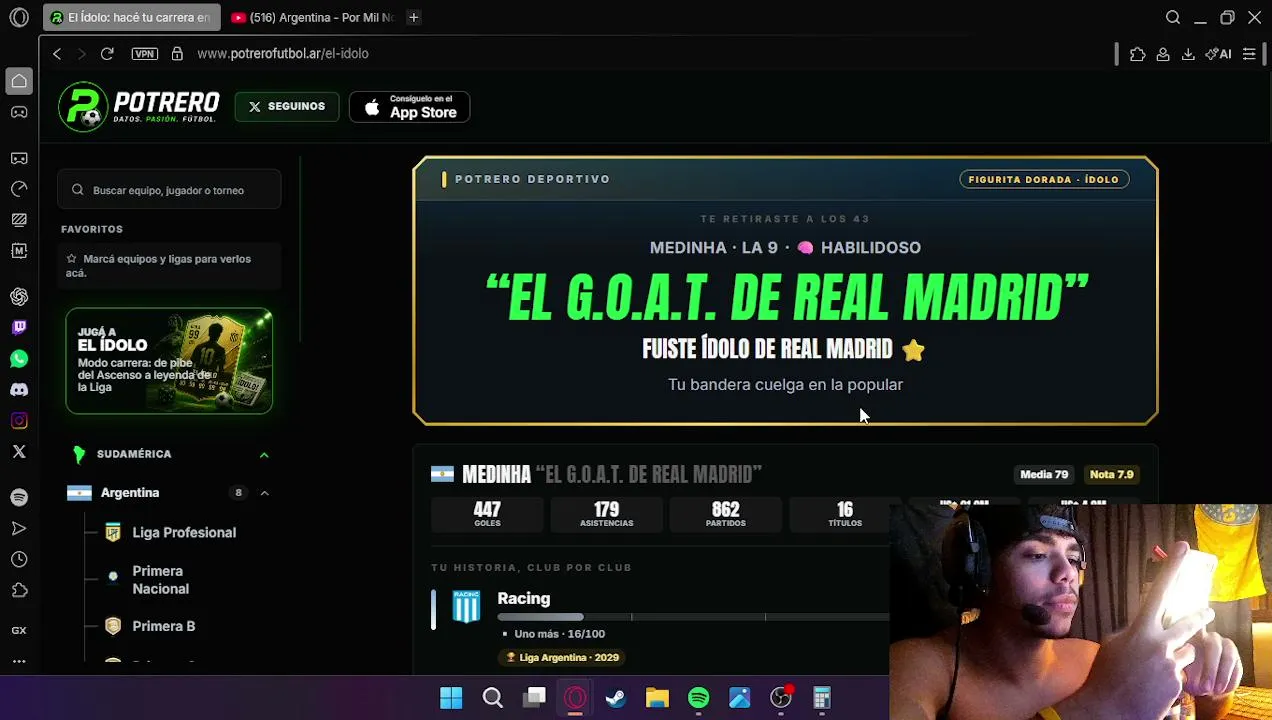The width and height of the screenshot is (1272, 720).
Task: Open Calculator from the taskbar
Action: pyautogui.click(x=822, y=697)
